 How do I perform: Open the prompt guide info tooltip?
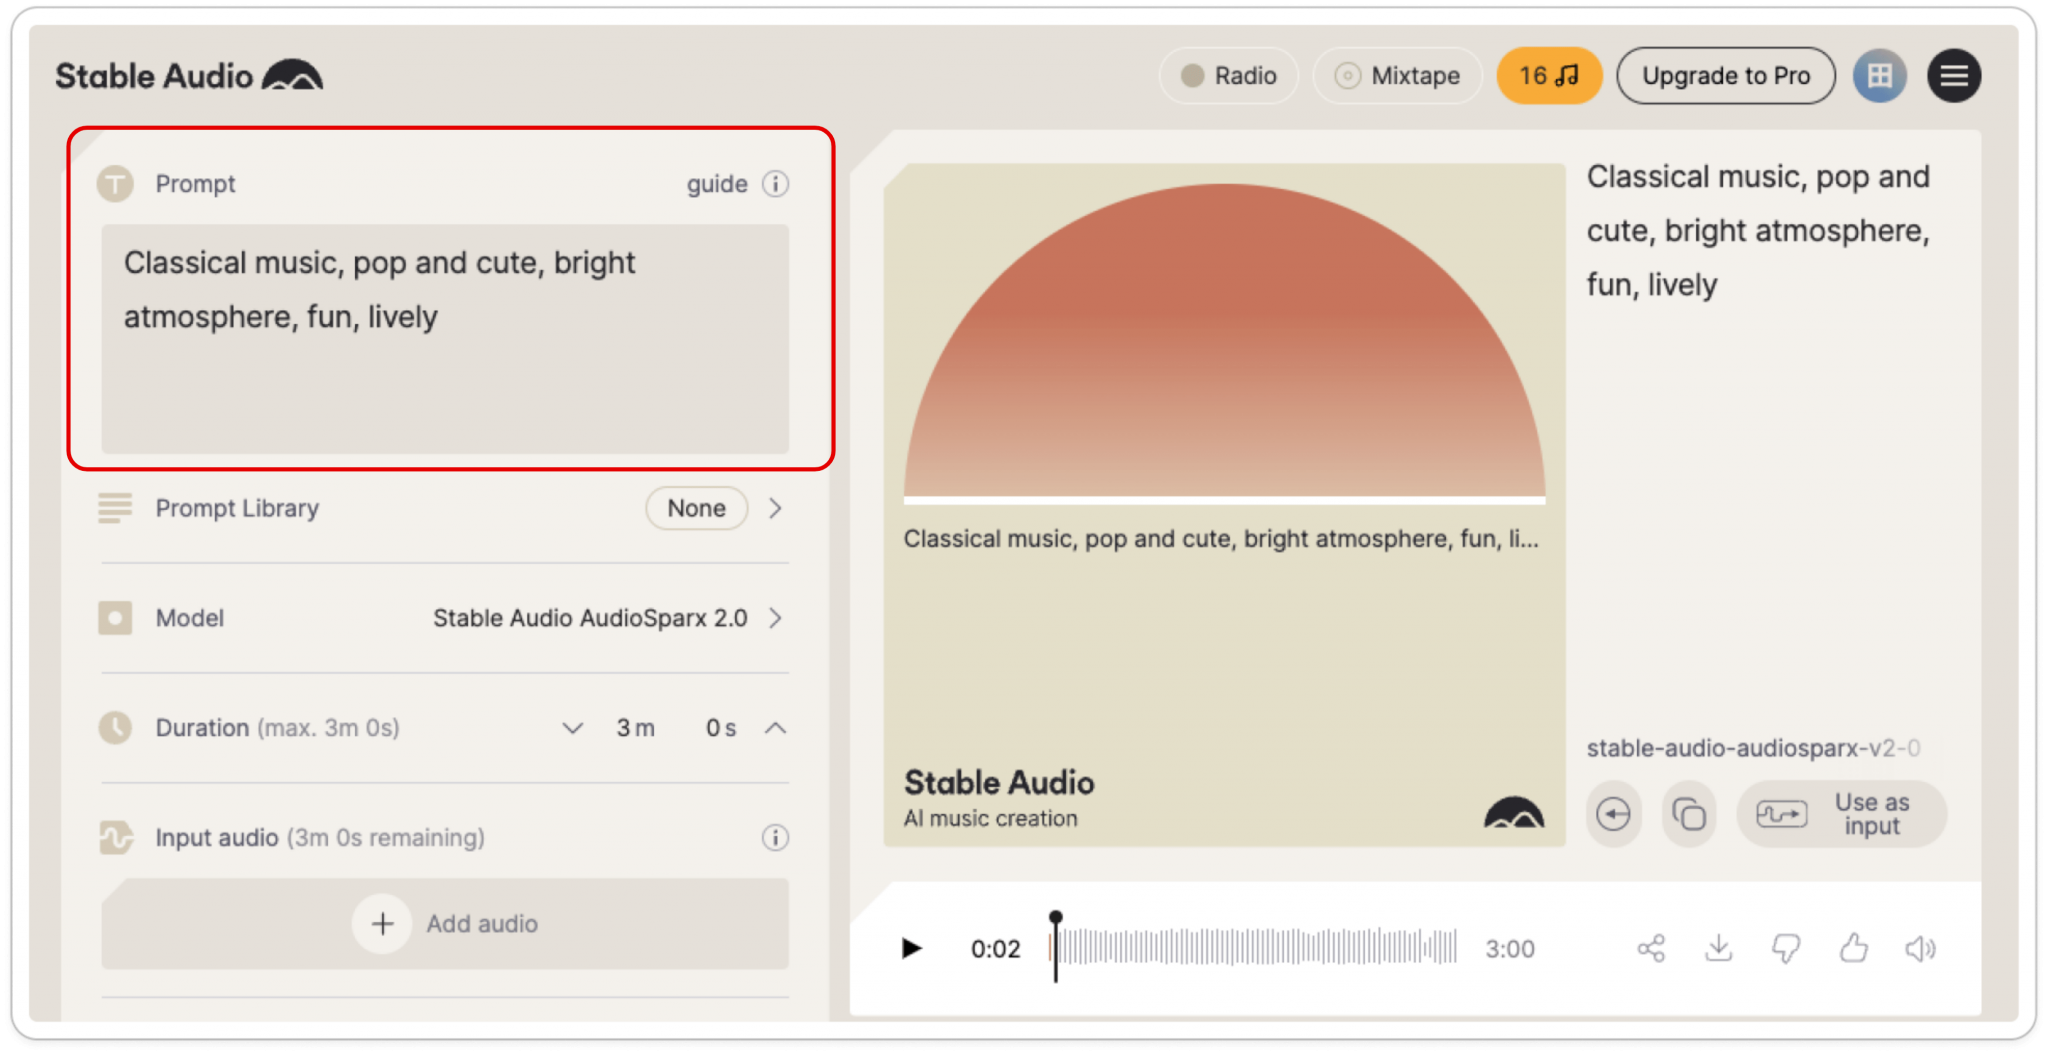(x=776, y=183)
